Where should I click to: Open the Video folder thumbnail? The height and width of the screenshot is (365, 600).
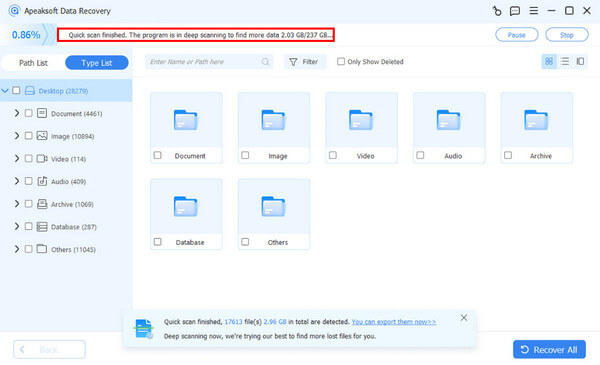point(361,121)
